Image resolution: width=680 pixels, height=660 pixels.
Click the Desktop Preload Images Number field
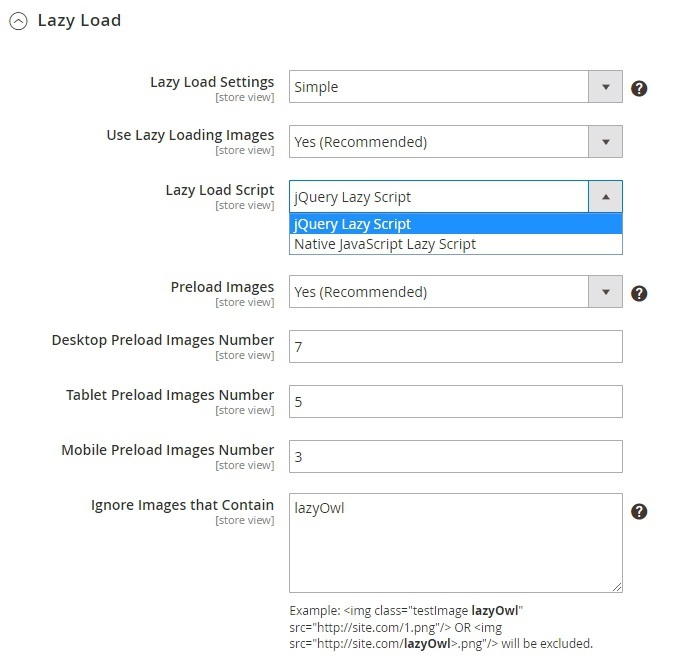(x=455, y=347)
